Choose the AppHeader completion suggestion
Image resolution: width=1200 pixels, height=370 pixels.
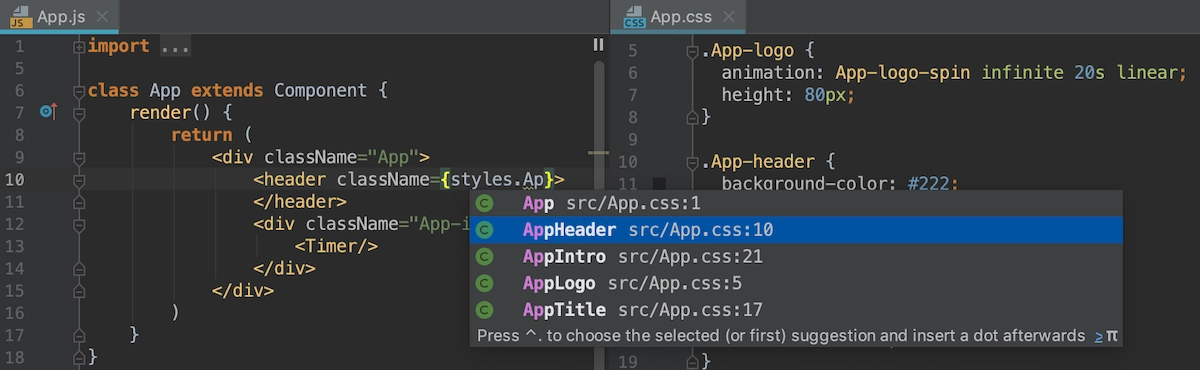[796, 230]
